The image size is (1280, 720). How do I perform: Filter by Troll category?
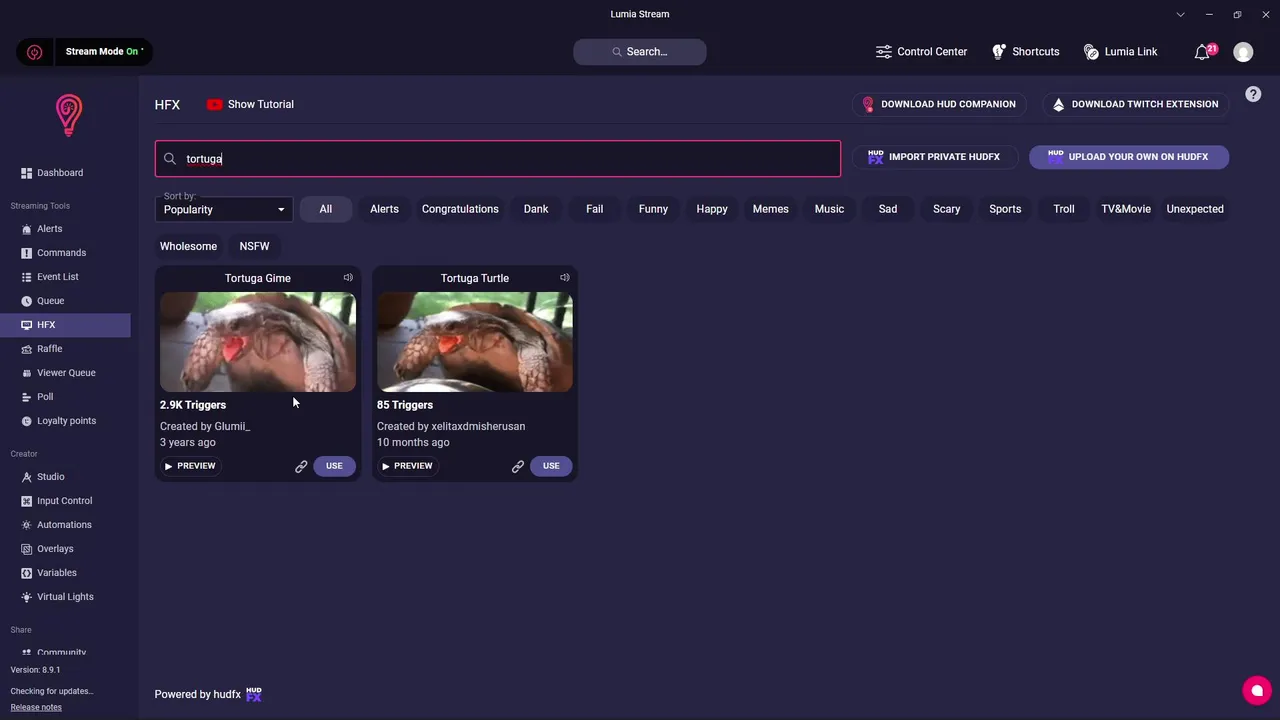[x=1064, y=209]
